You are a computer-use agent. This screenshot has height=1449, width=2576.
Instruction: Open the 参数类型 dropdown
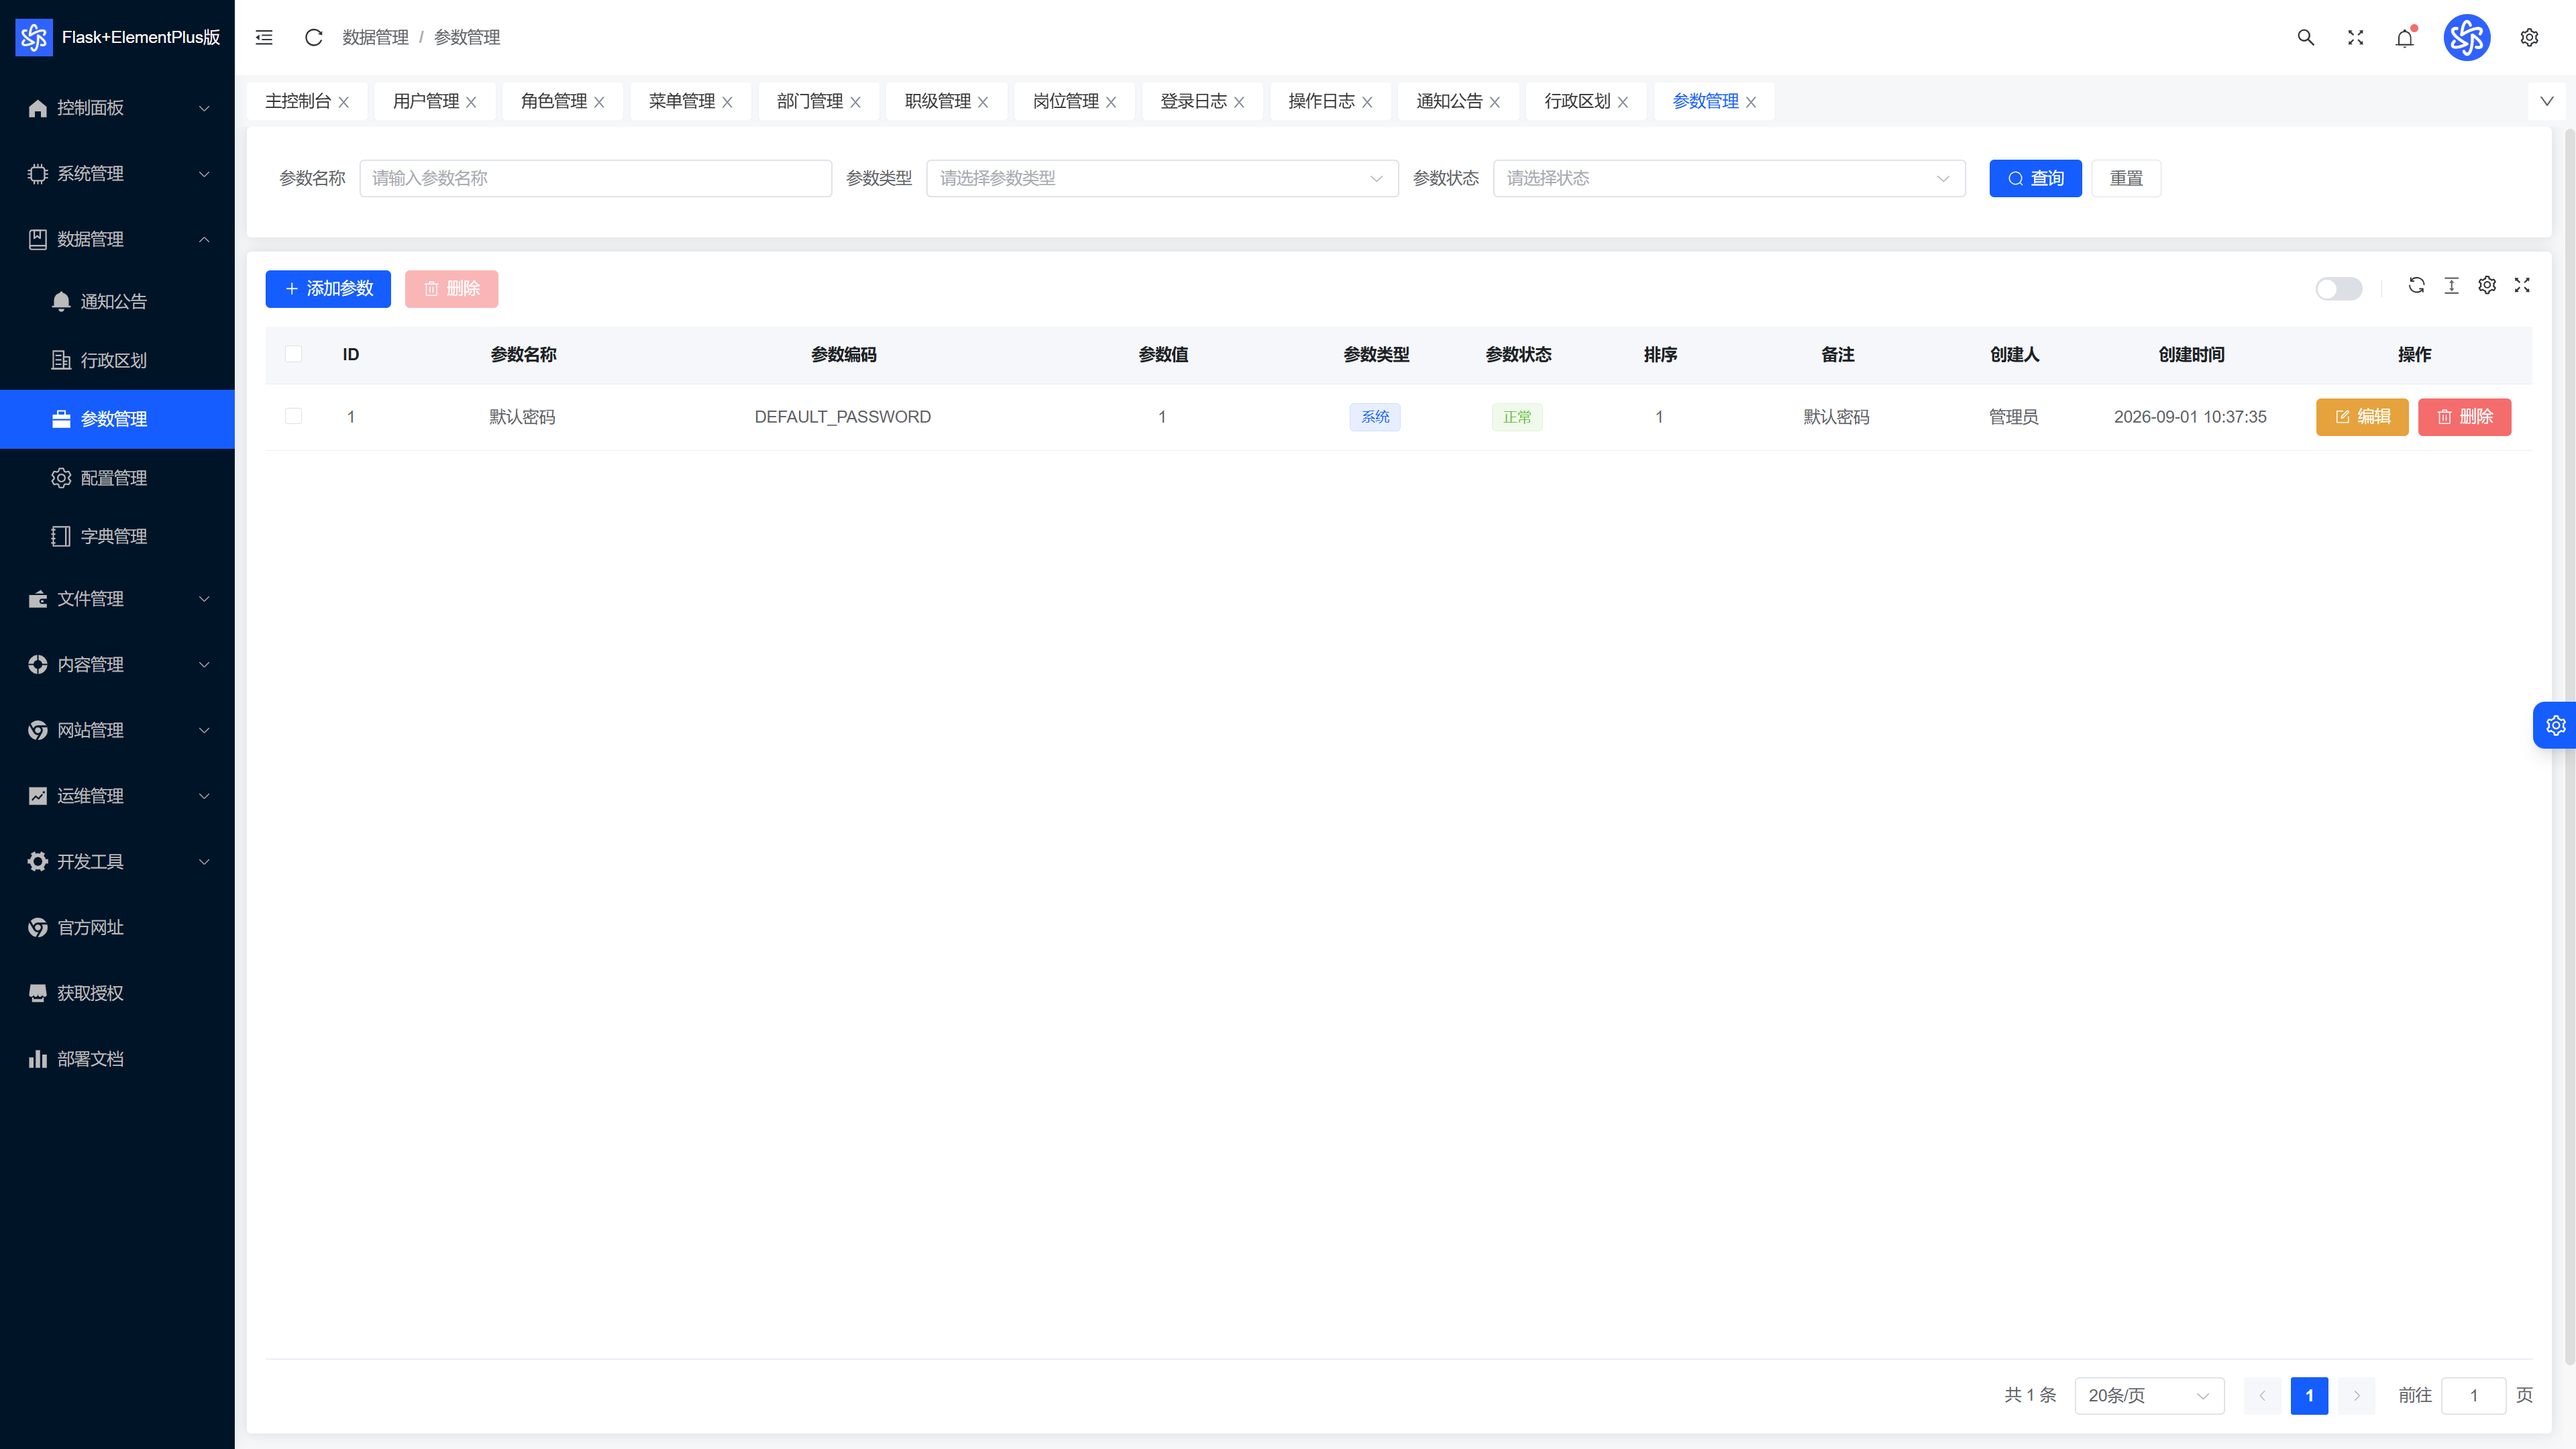point(1162,178)
